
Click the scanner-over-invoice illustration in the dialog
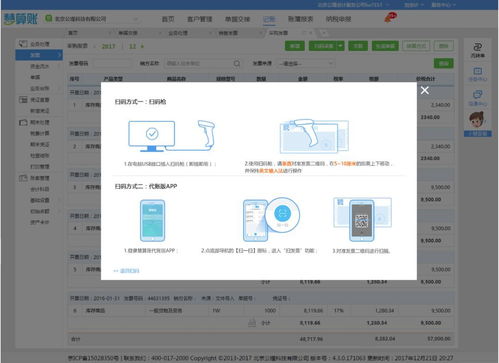coord(314,135)
